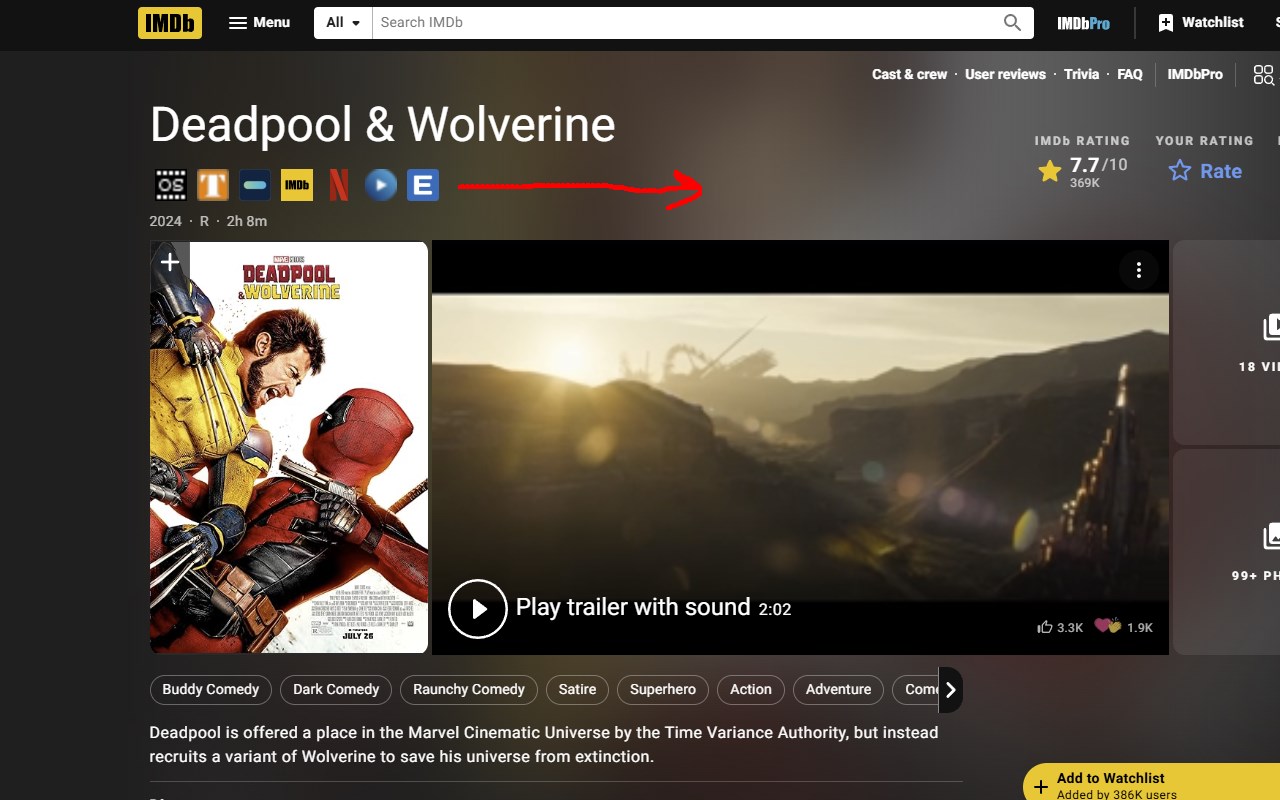The width and height of the screenshot is (1280, 800).
Task: Select the Adventure genre chip
Action: pyautogui.click(x=838, y=689)
